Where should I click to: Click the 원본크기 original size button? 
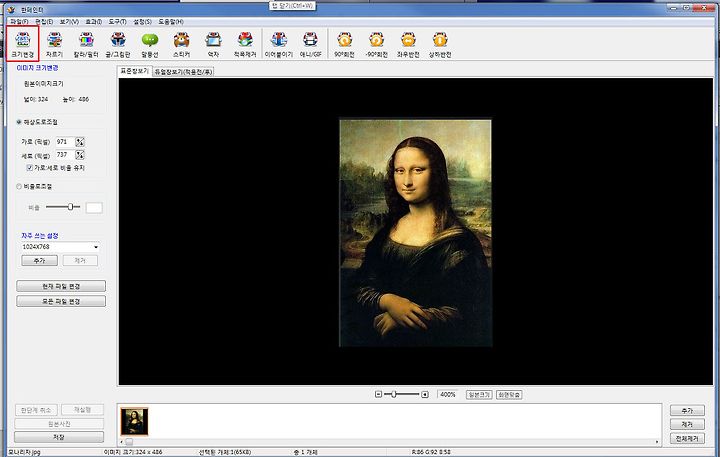(479, 395)
